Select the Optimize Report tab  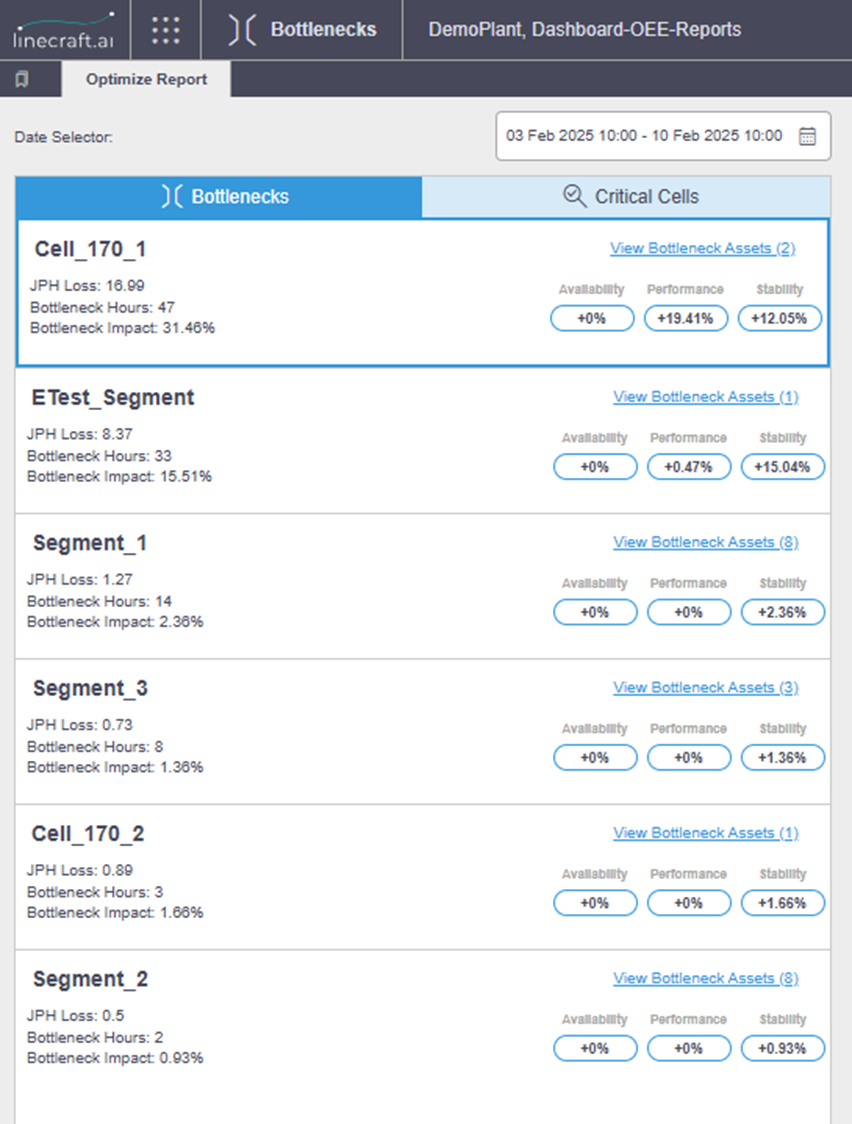pyautogui.click(x=146, y=79)
